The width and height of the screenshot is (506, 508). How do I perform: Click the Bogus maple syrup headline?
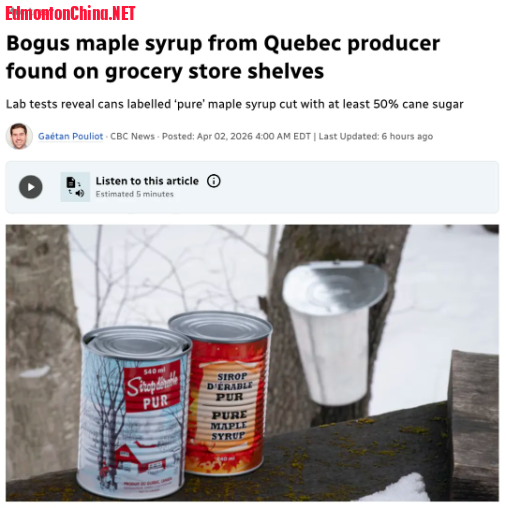(223, 57)
